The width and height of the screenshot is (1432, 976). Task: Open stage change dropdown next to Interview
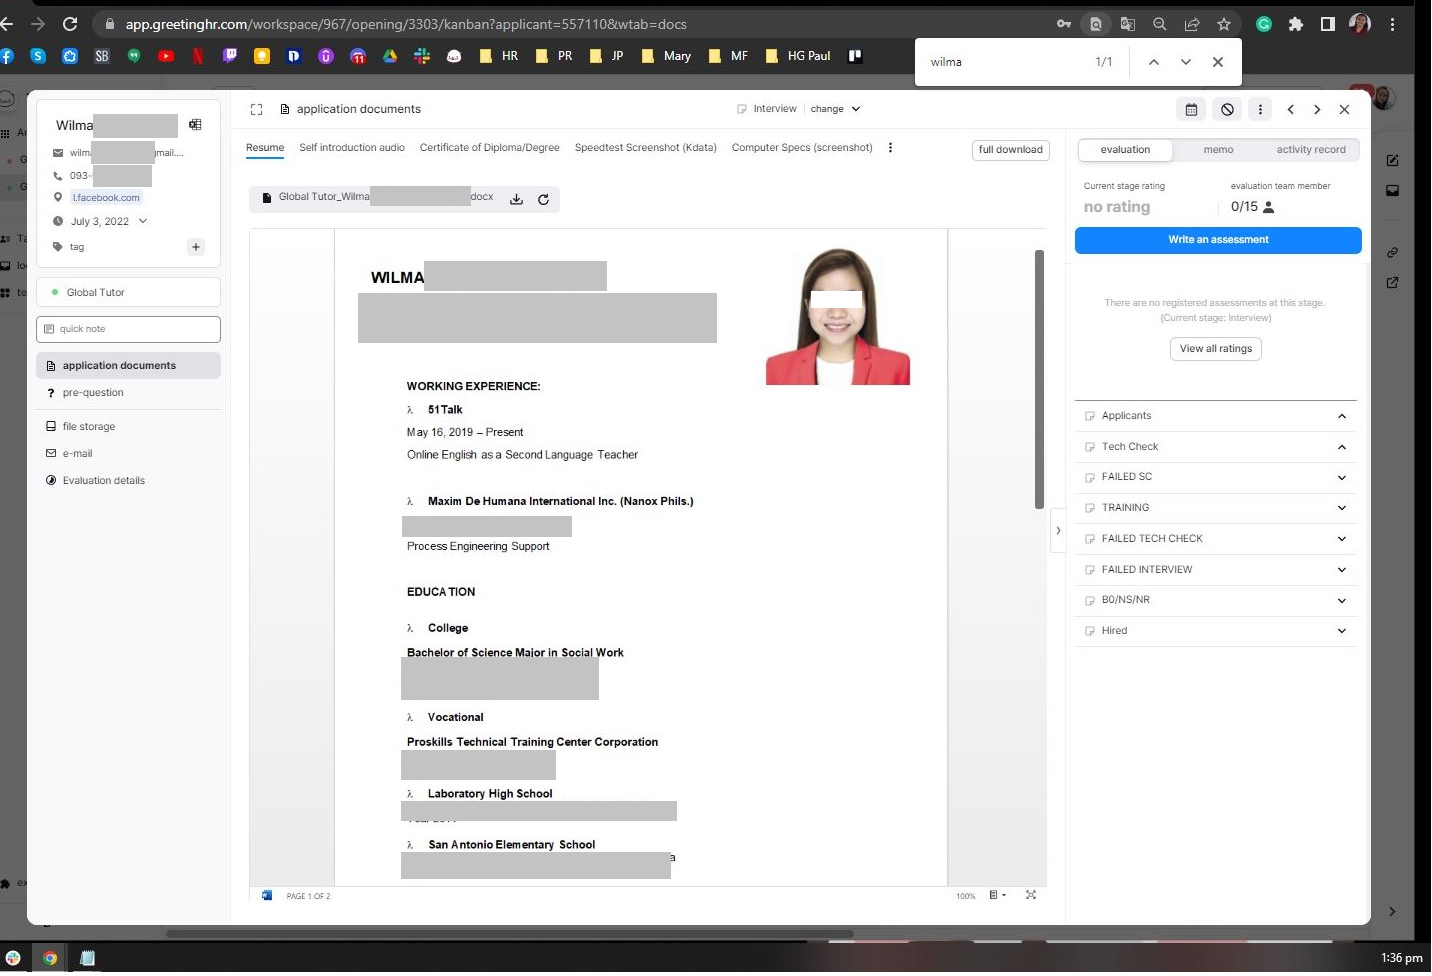pos(835,109)
